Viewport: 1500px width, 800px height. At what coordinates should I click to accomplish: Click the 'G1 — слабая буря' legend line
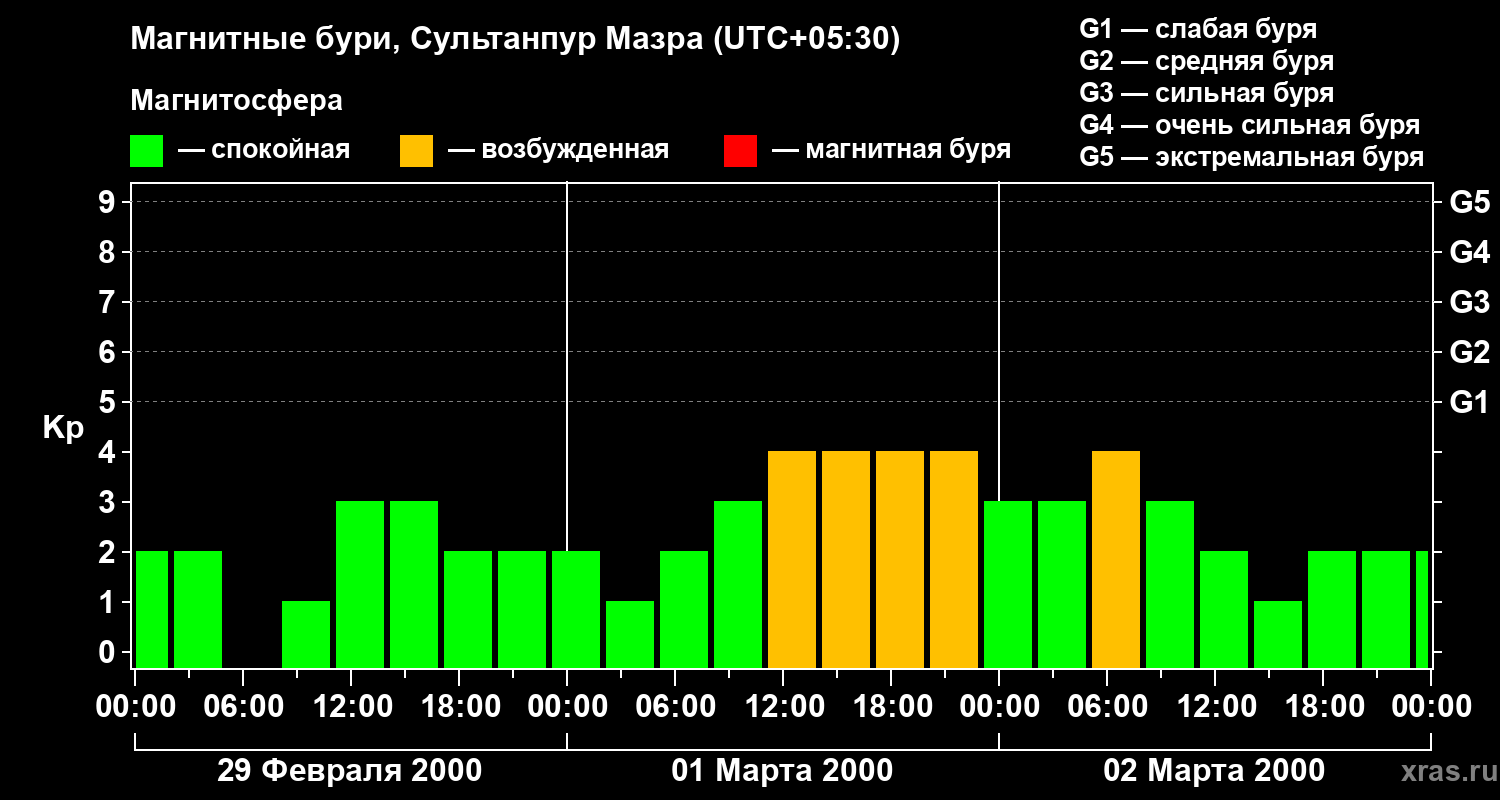point(1198,29)
